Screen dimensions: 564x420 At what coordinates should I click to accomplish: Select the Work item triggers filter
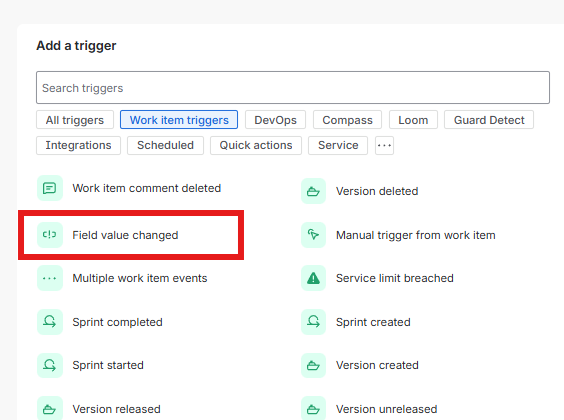[179, 120]
